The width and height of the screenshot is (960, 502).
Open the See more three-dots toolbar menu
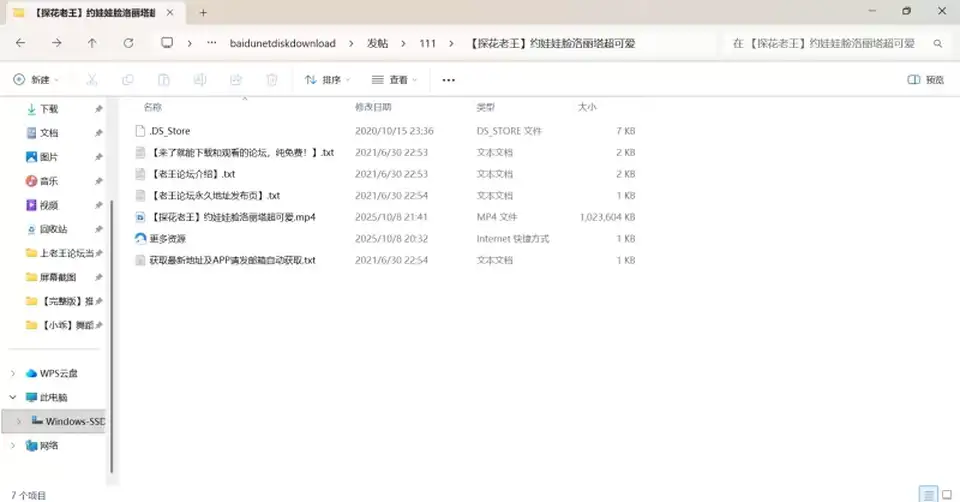[x=448, y=80]
